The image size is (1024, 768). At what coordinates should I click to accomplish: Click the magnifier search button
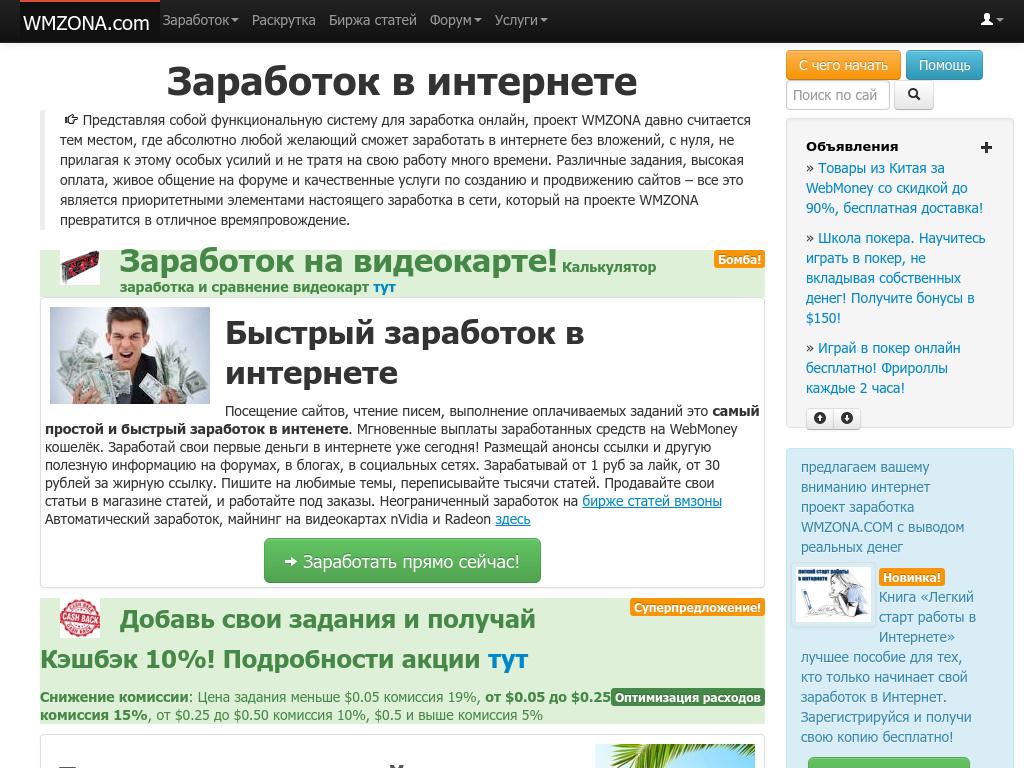click(914, 95)
